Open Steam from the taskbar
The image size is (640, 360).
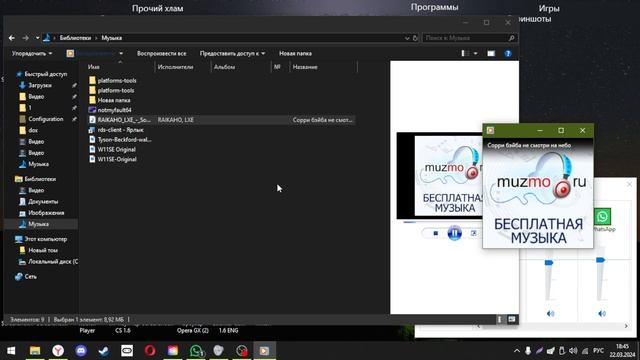(104, 351)
